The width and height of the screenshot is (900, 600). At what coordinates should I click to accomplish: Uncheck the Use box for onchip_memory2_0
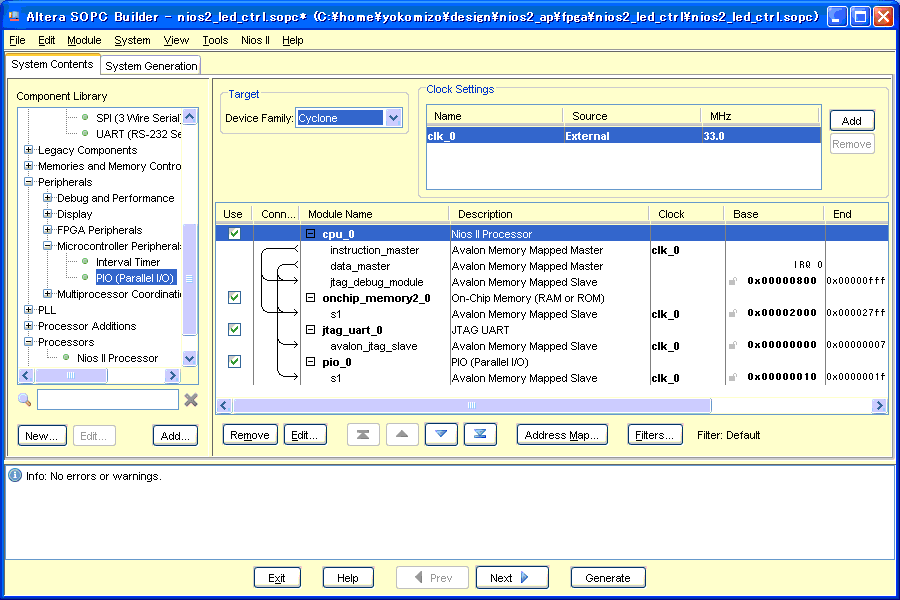(x=234, y=297)
